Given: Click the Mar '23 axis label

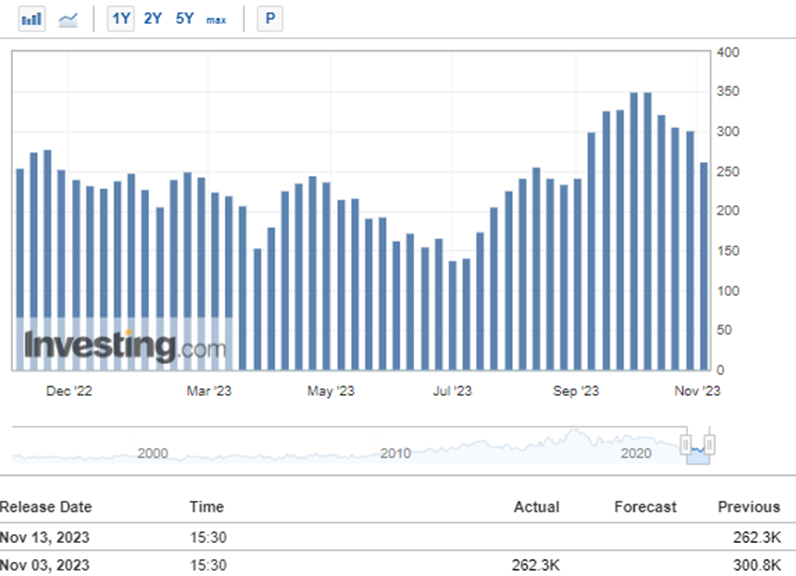Looking at the screenshot, I should point(209,391).
